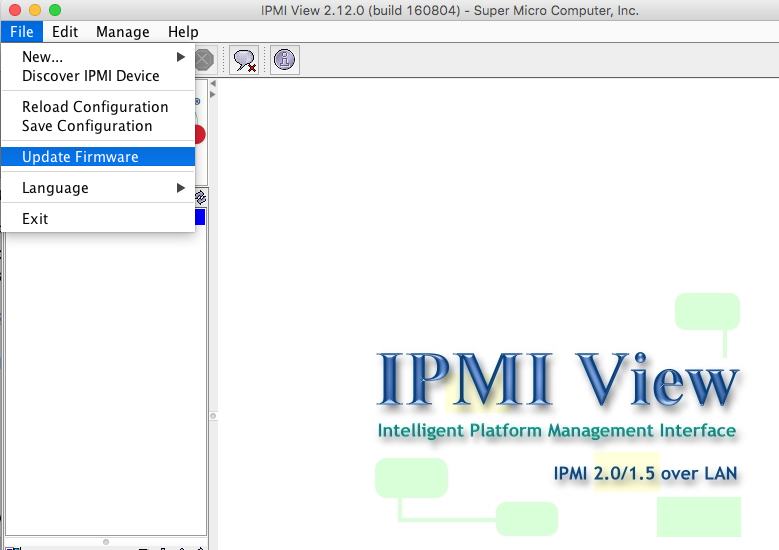Image resolution: width=779 pixels, height=550 pixels.
Task: Open the File menu
Action: (22, 32)
